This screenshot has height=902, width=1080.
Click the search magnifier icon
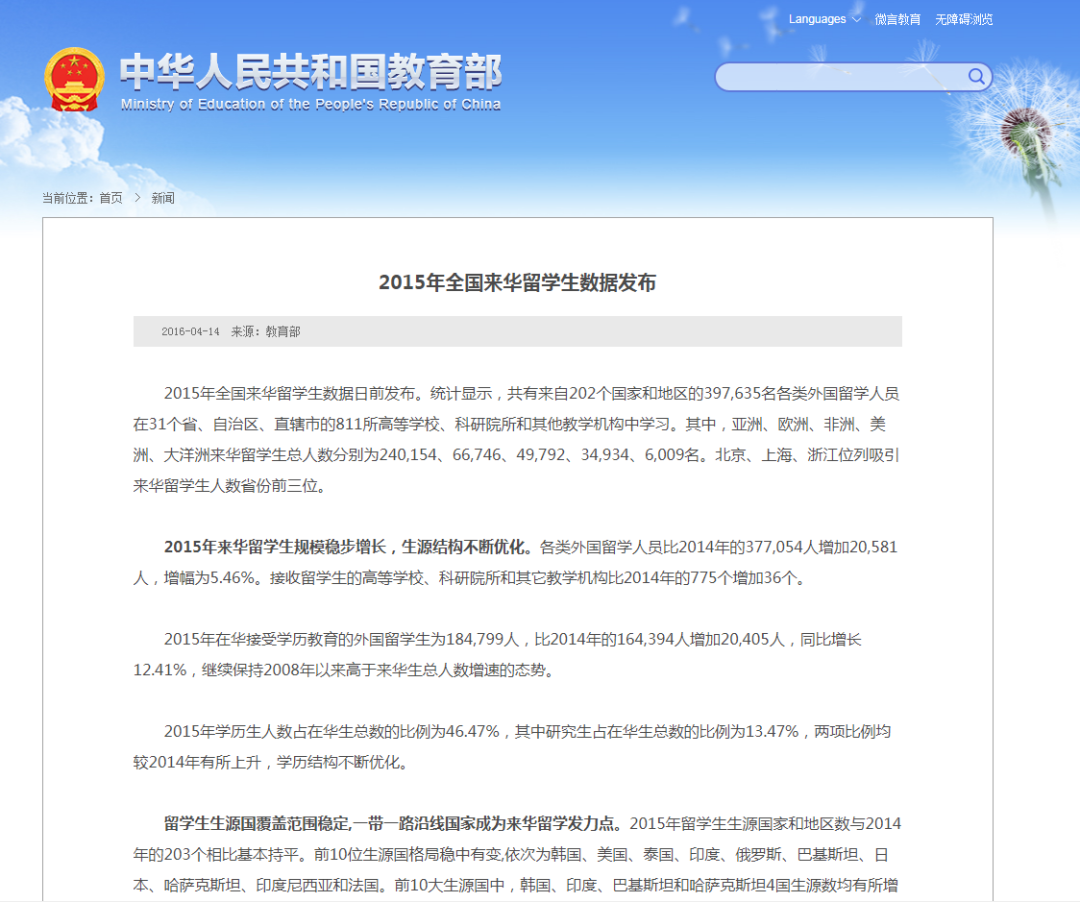976,76
